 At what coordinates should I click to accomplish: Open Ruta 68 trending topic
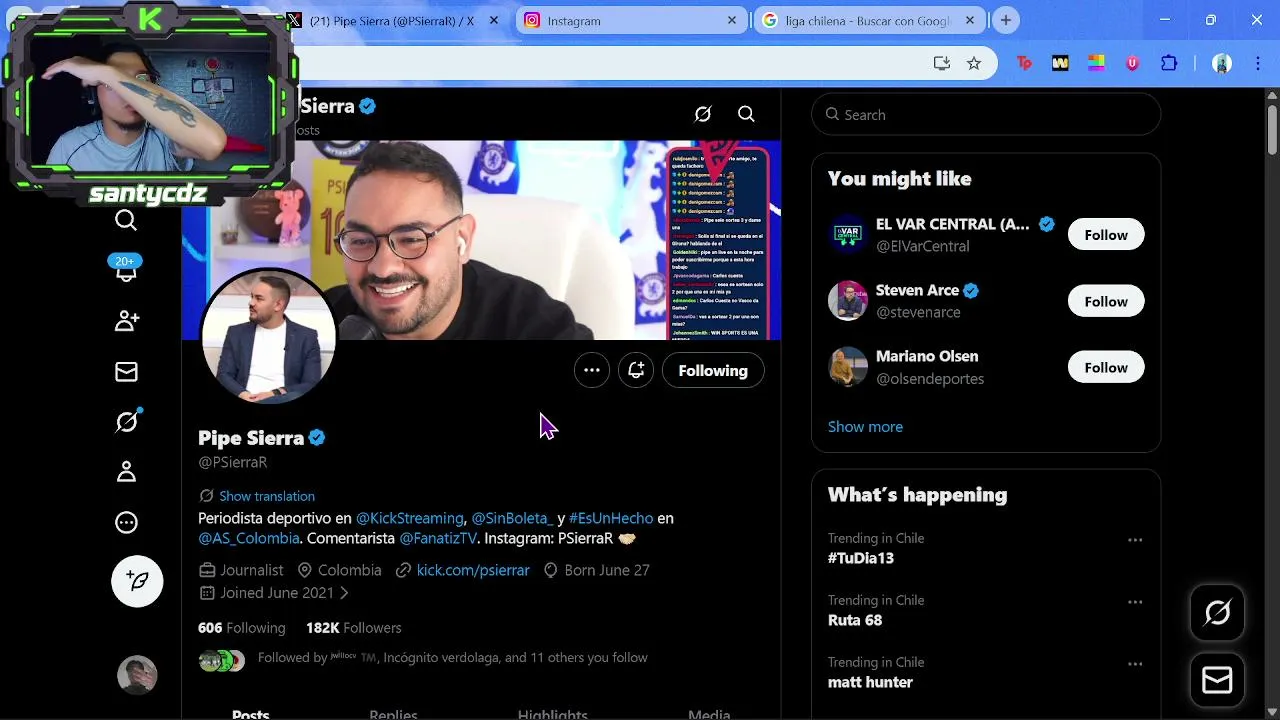[x=855, y=620]
